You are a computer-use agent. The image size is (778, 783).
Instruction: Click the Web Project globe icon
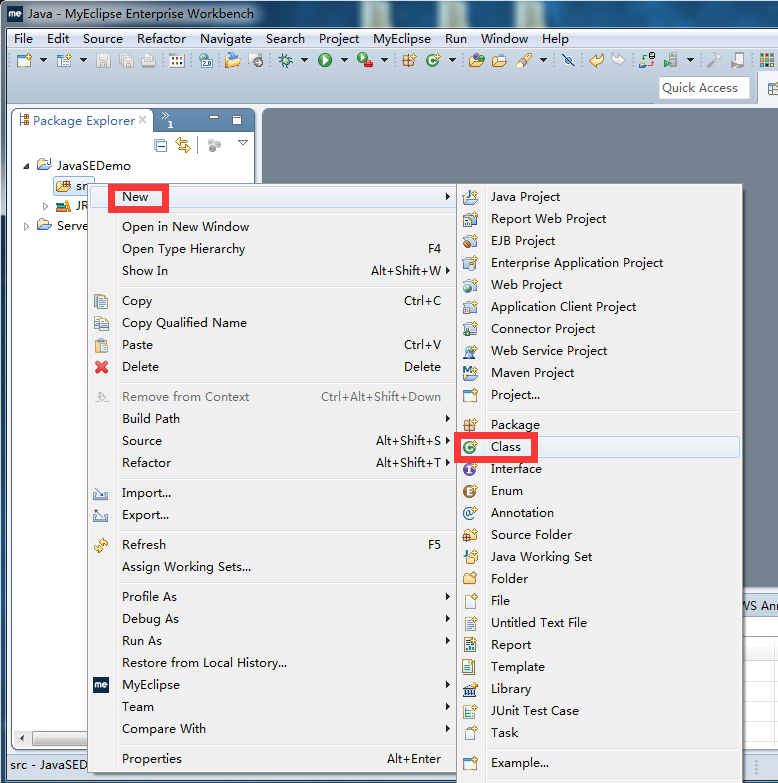[470, 285]
